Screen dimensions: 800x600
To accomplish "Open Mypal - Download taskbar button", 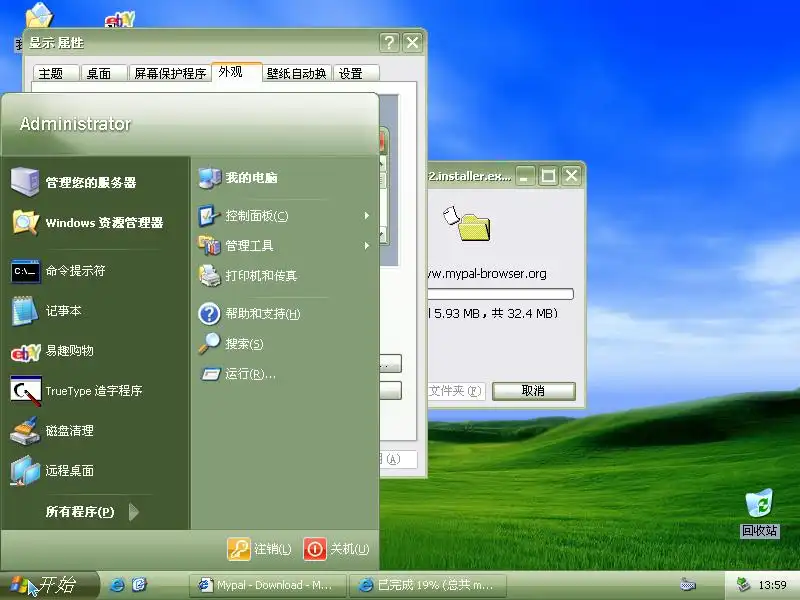I will tap(267, 585).
